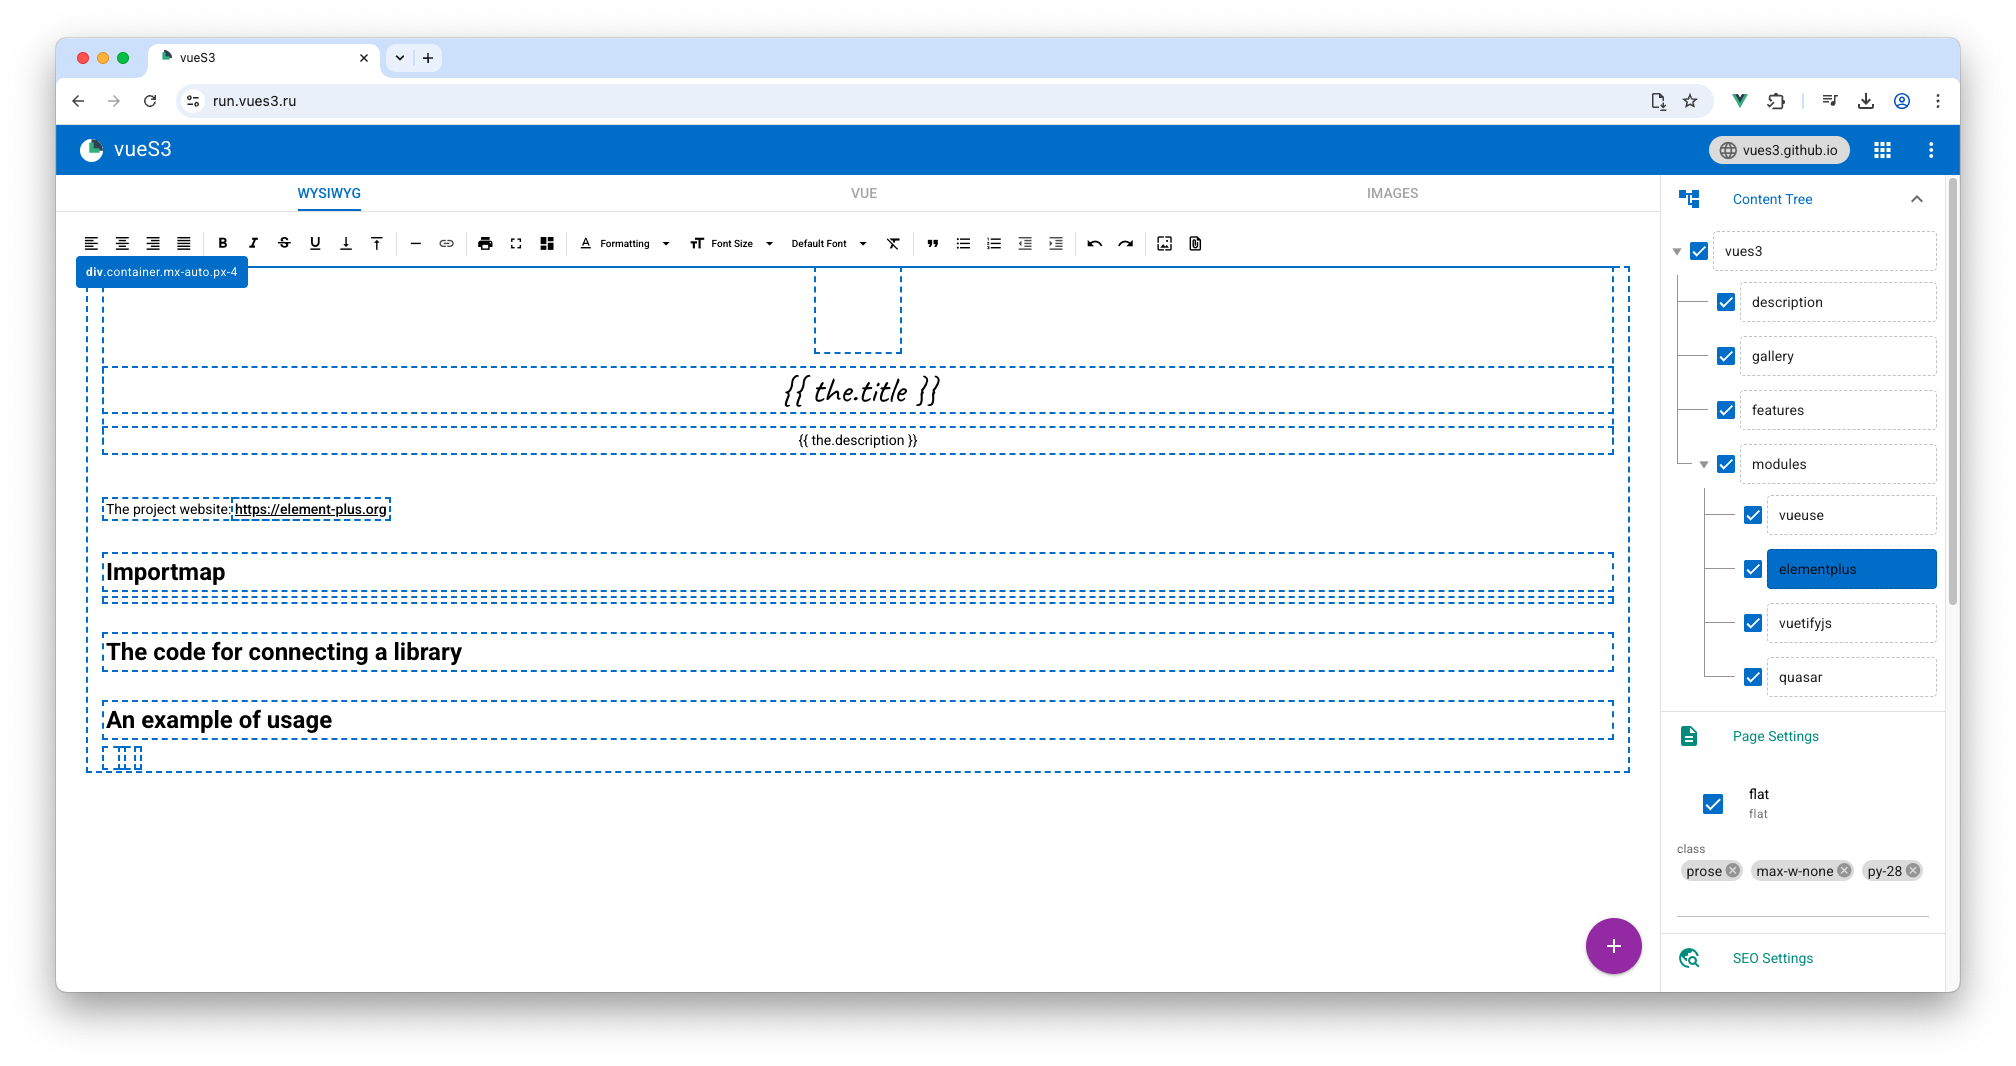Switch to the VUE tab
The width and height of the screenshot is (2016, 1066).
pyautogui.click(x=864, y=193)
